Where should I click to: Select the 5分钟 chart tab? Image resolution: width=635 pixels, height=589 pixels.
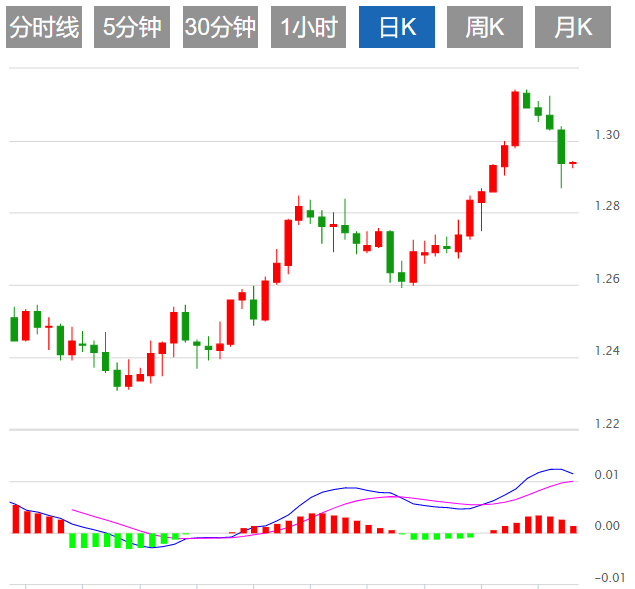(132, 28)
